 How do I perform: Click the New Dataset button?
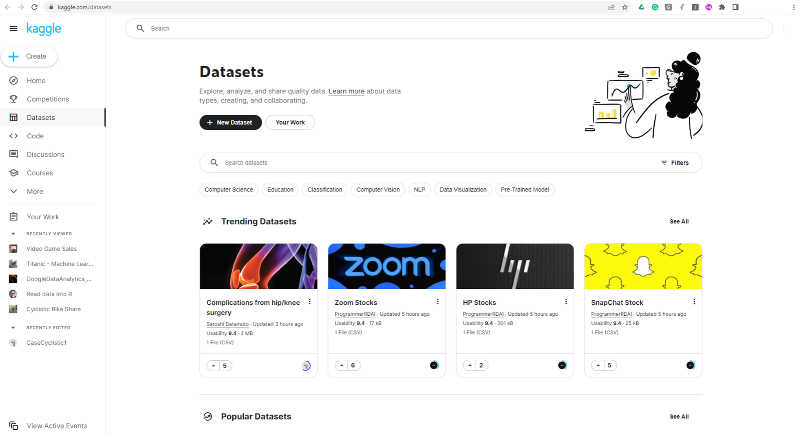point(230,122)
